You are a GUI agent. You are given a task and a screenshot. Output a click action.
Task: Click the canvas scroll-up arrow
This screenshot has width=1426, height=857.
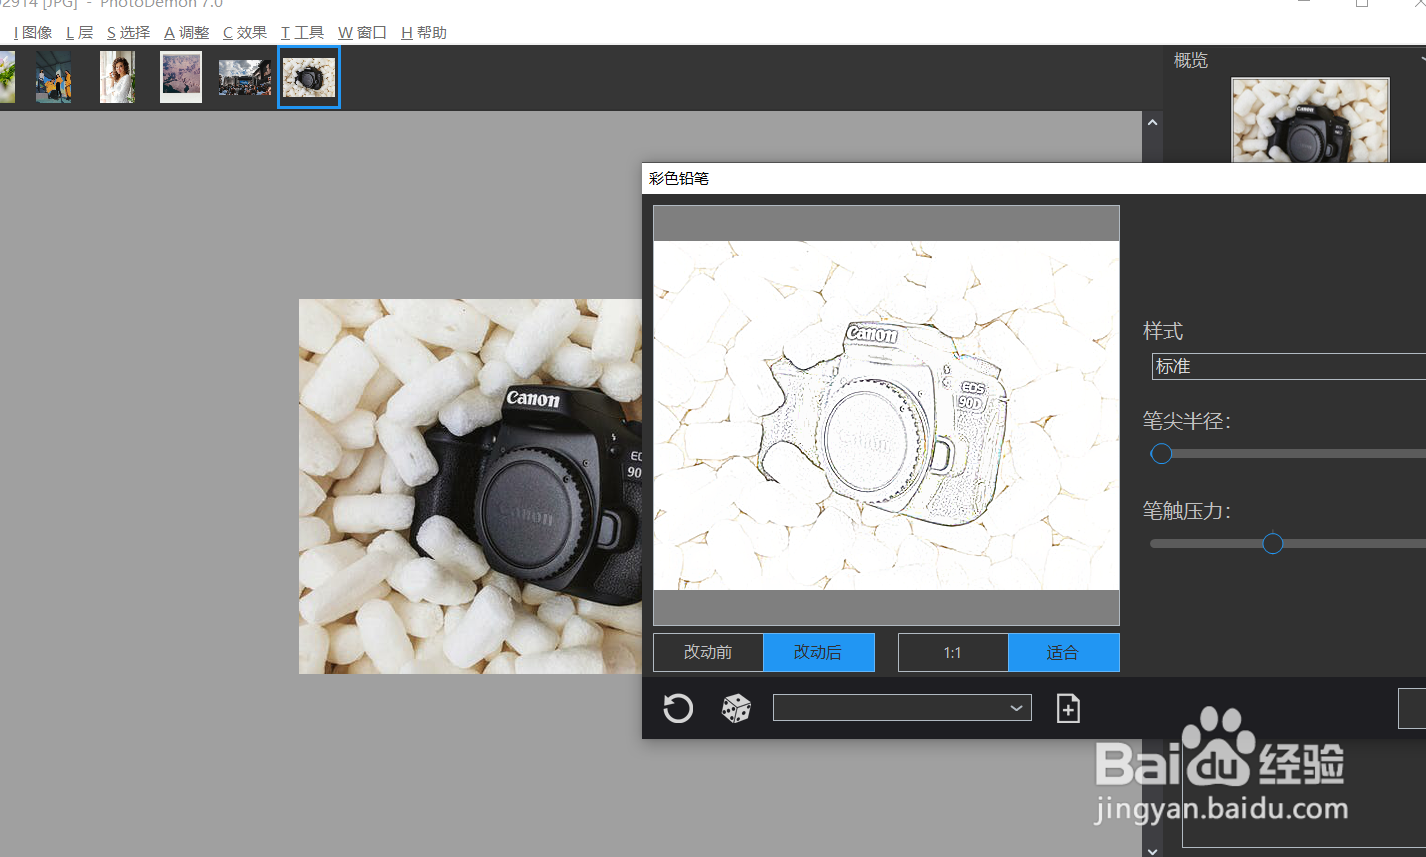[1152, 122]
